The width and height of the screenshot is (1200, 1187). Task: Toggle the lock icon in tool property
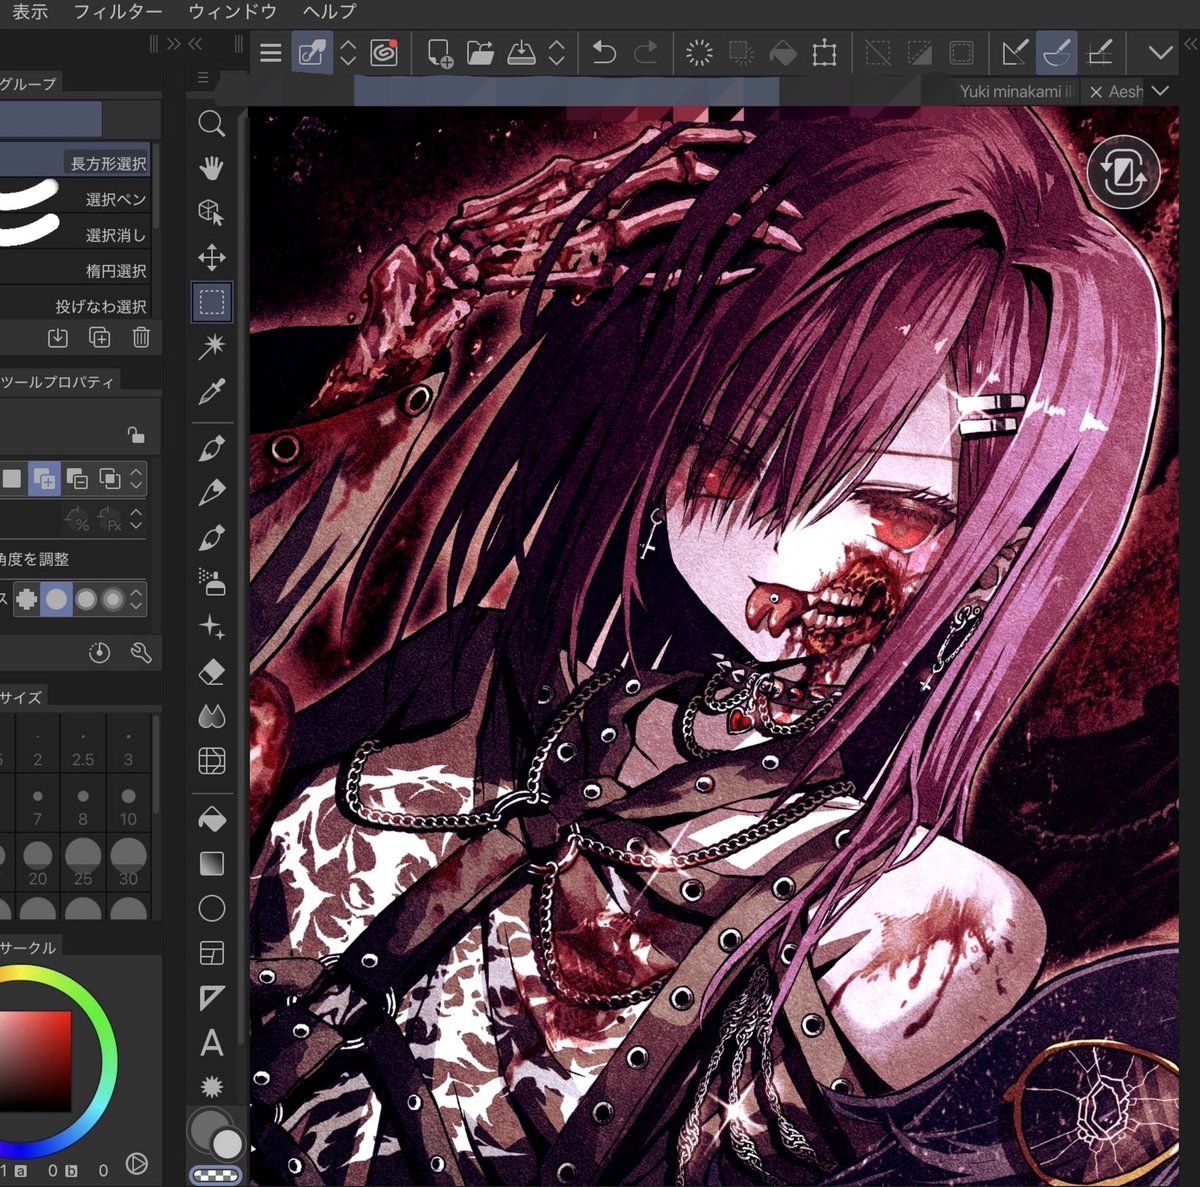135,434
